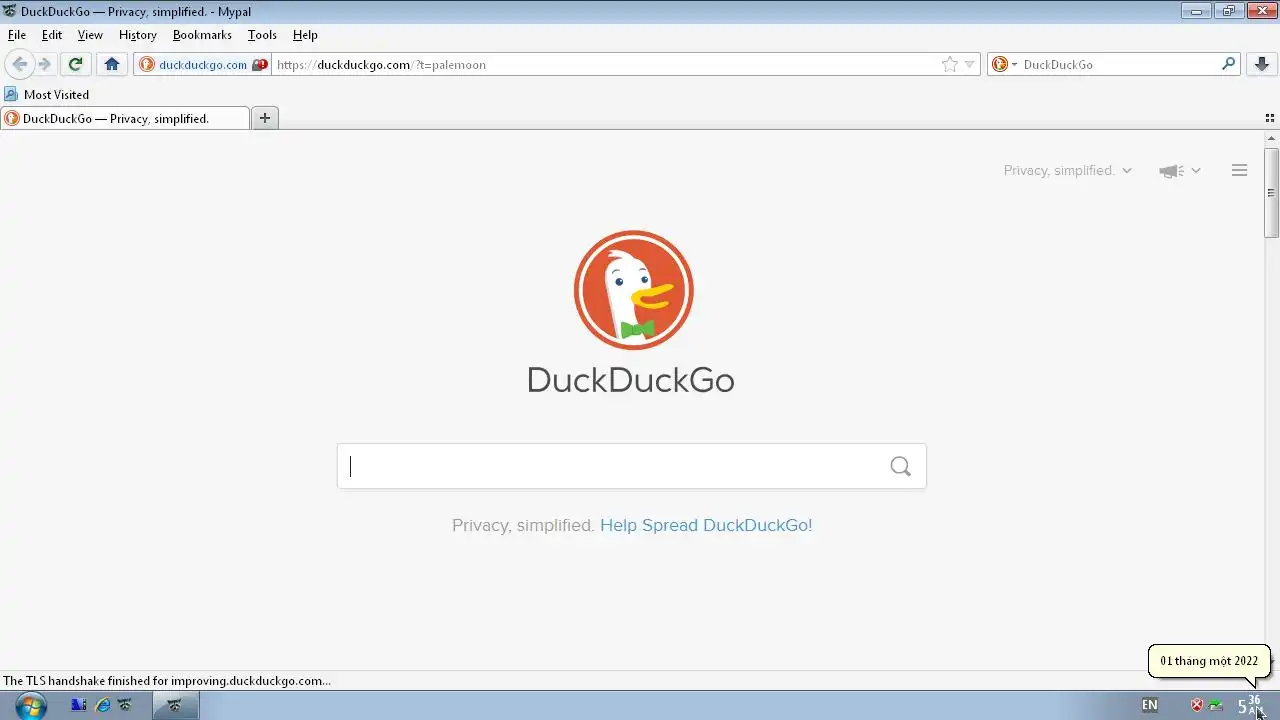Open site identity info for duckduckgo.com
The width and height of the screenshot is (1280, 720).
click(194, 64)
